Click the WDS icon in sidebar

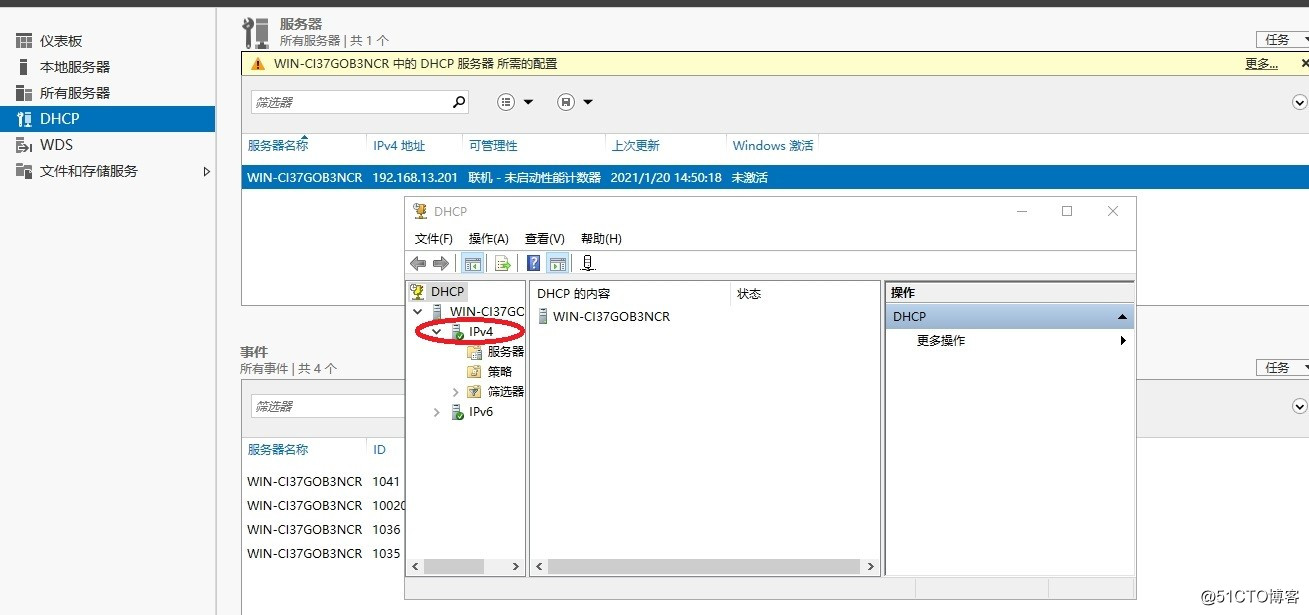pyautogui.click(x=24, y=145)
